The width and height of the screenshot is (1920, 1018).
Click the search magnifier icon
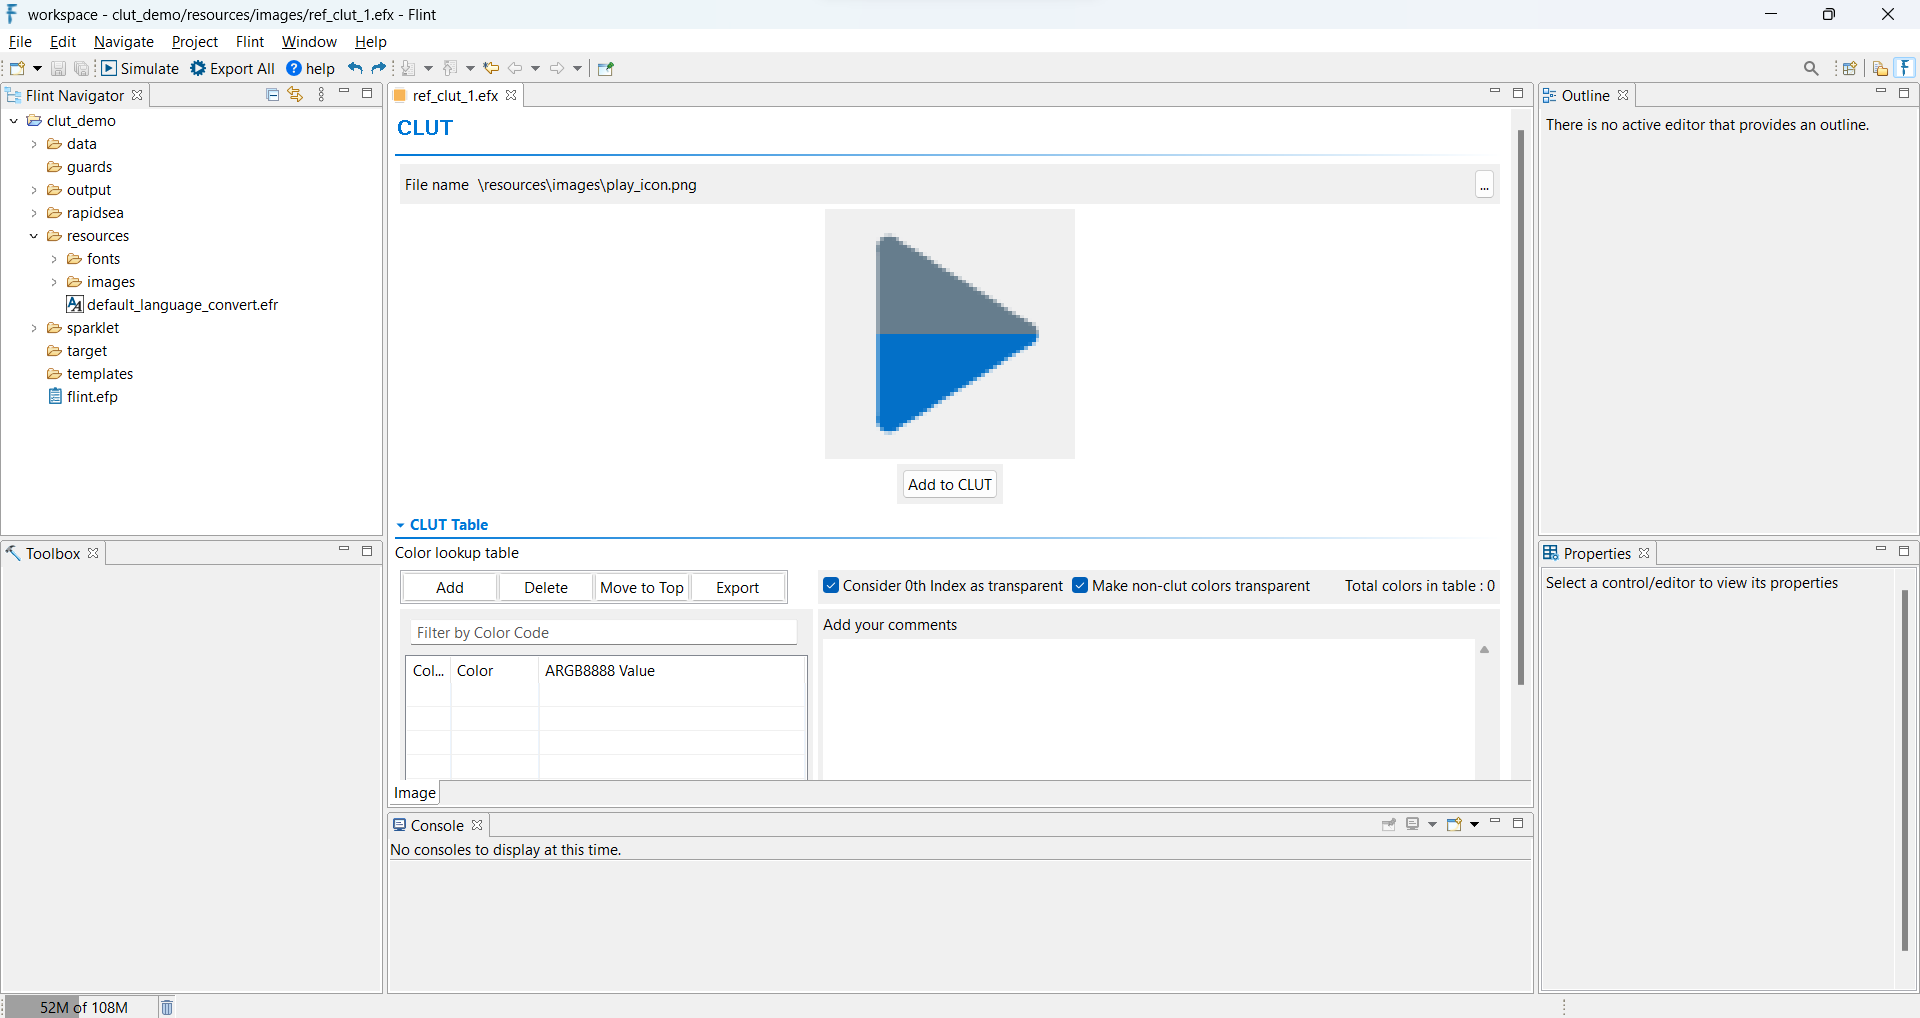(1811, 69)
